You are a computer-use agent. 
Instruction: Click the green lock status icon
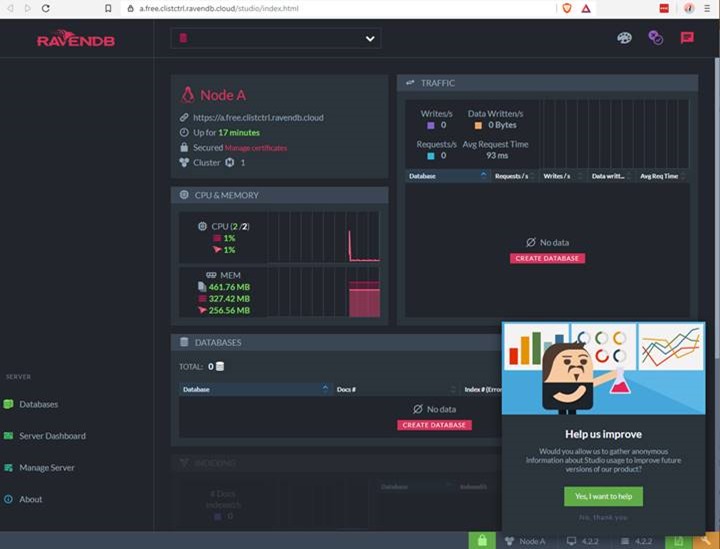[482, 541]
